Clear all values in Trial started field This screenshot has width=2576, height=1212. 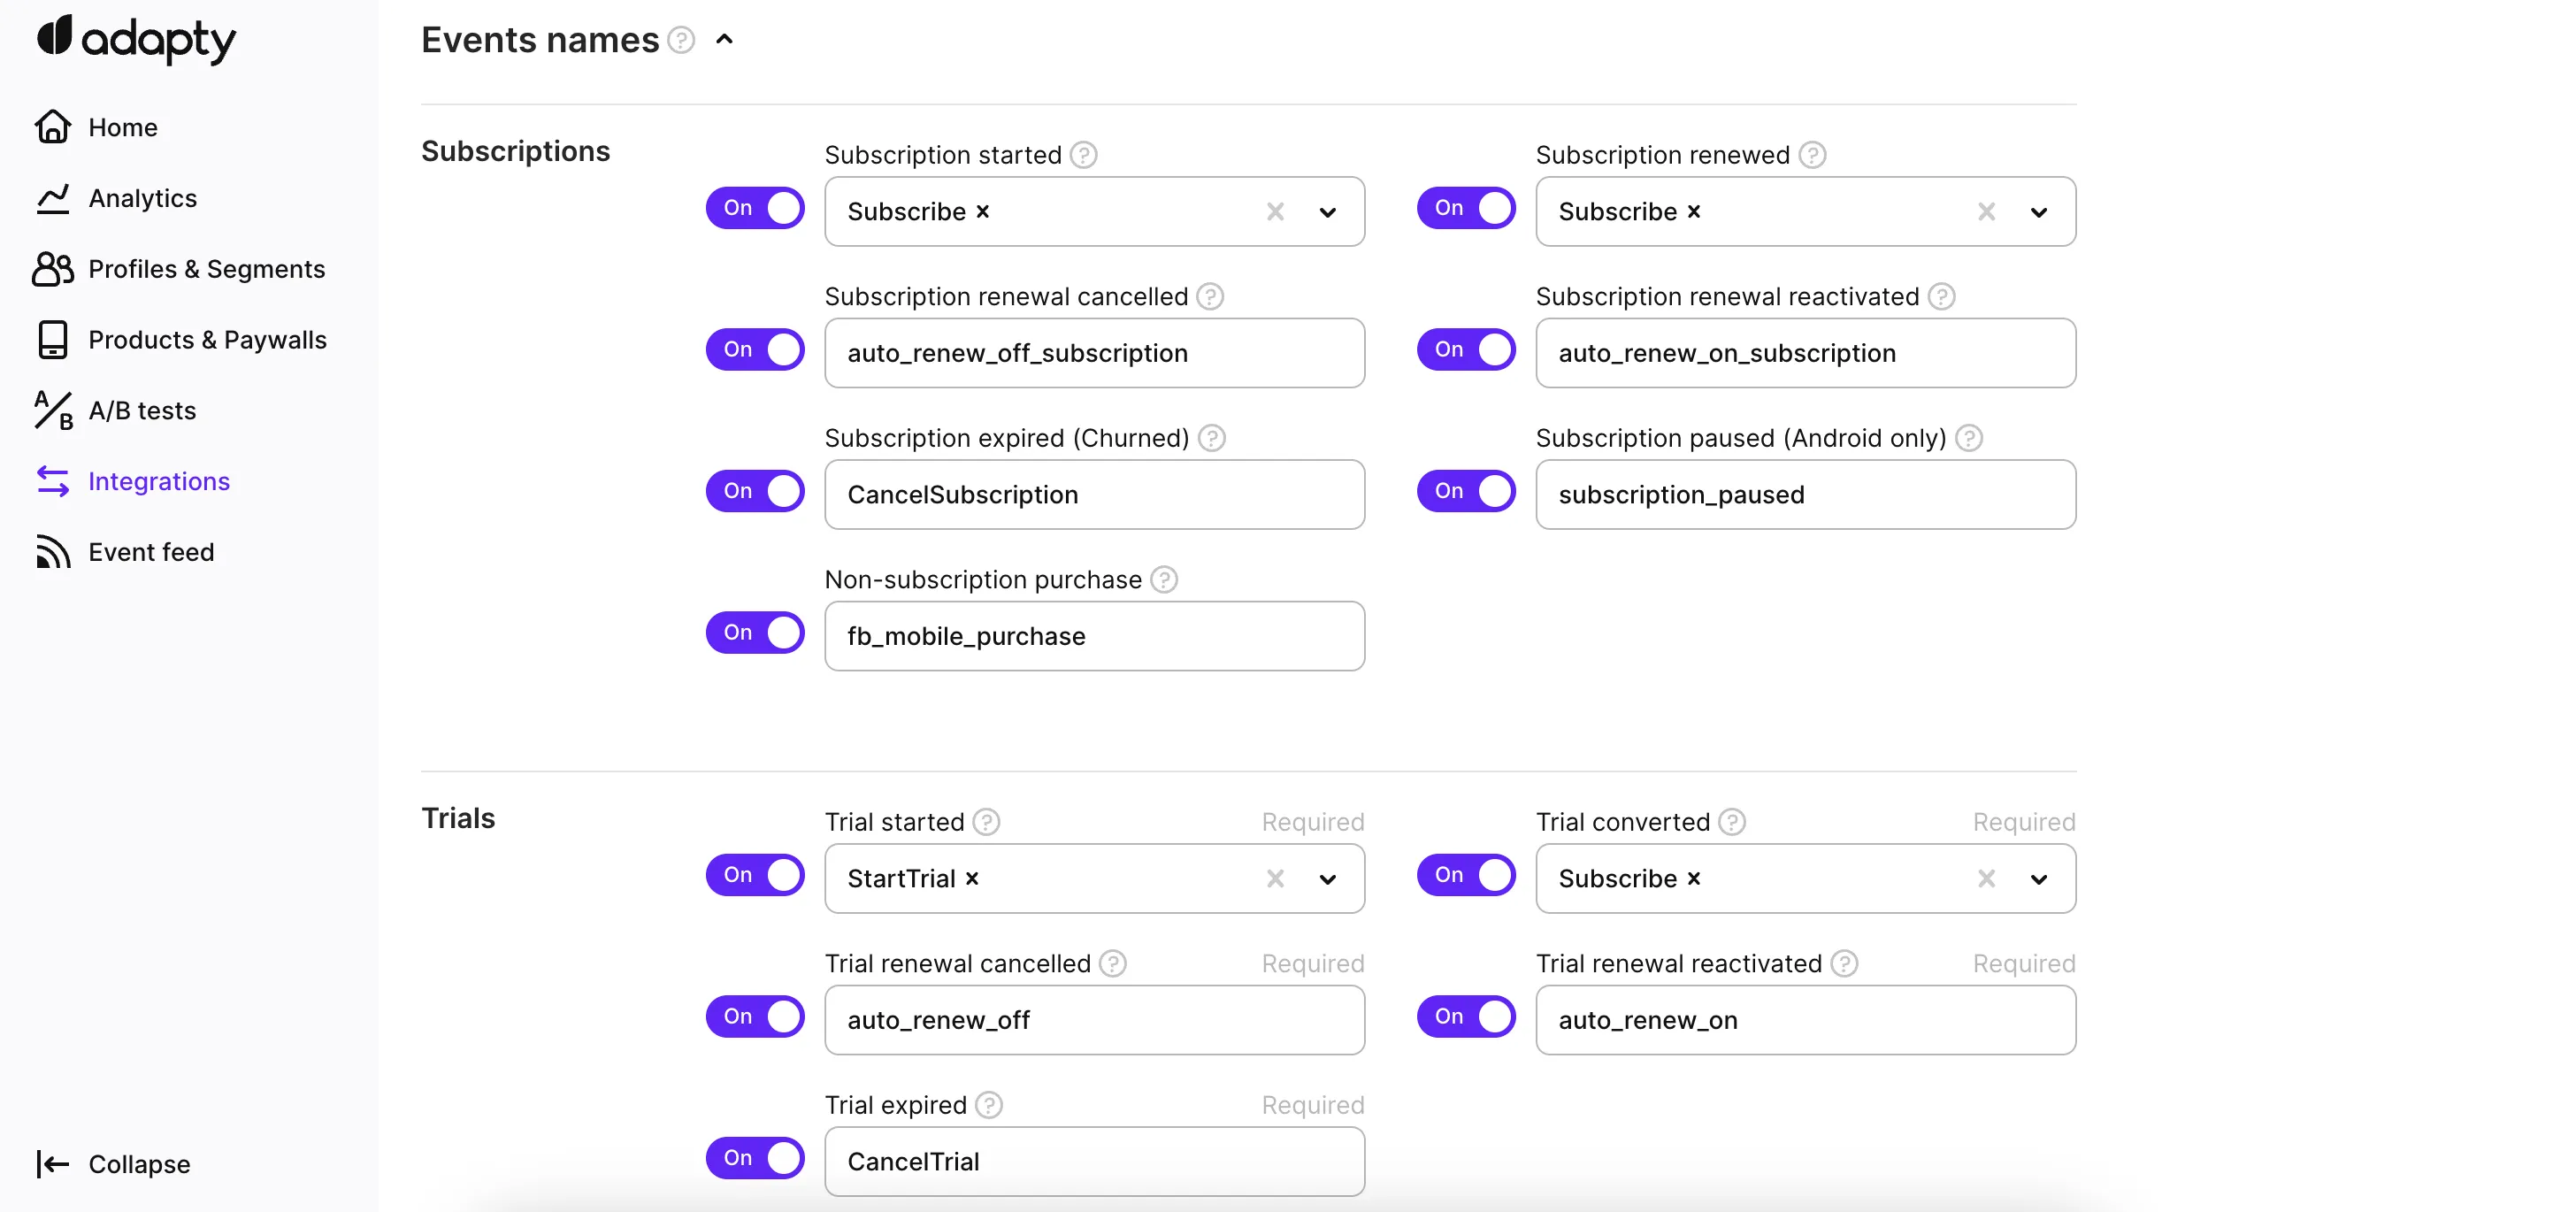tap(1275, 879)
